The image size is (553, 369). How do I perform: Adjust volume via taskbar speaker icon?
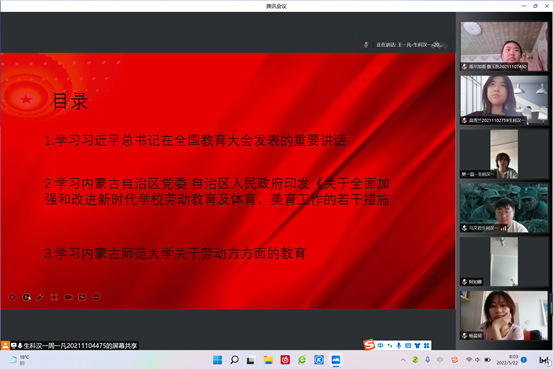(x=478, y=360)
